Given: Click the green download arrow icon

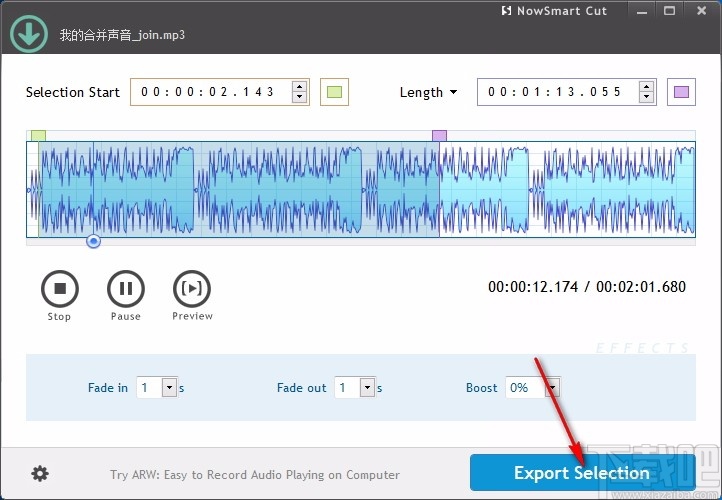Looking at the screenshot, I should [x=29, y=33].
